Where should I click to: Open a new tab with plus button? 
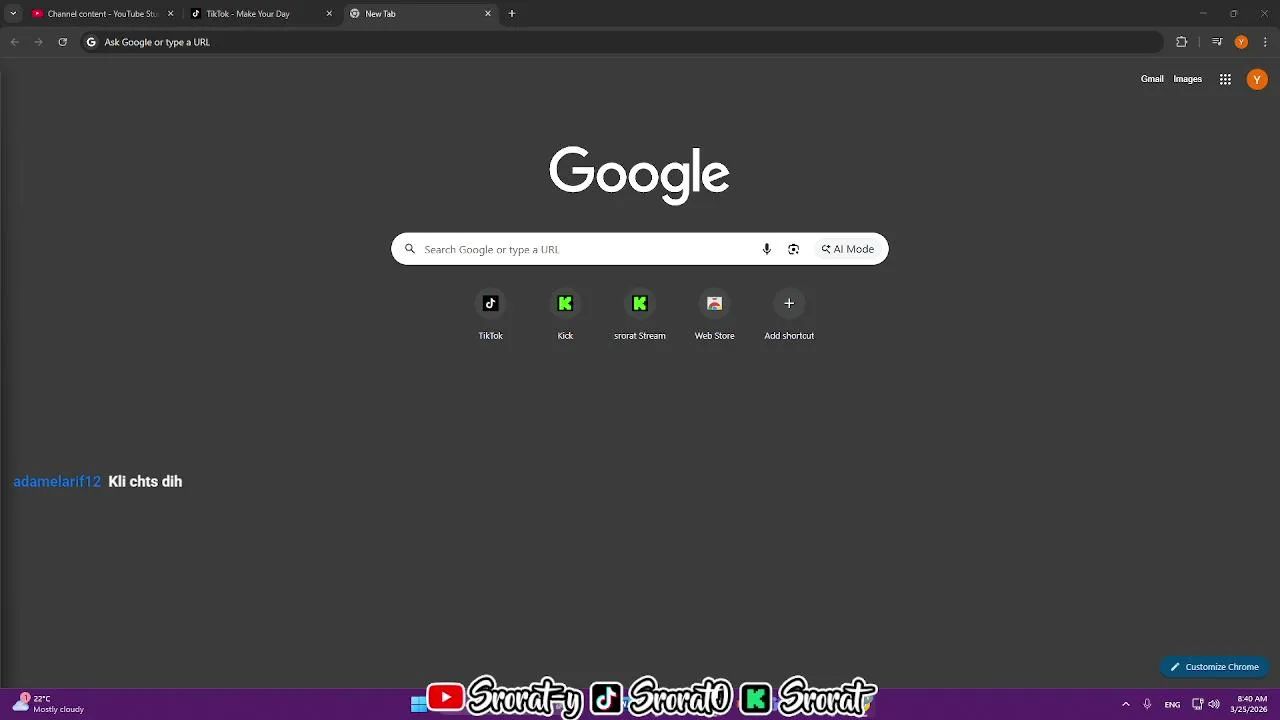512,14
